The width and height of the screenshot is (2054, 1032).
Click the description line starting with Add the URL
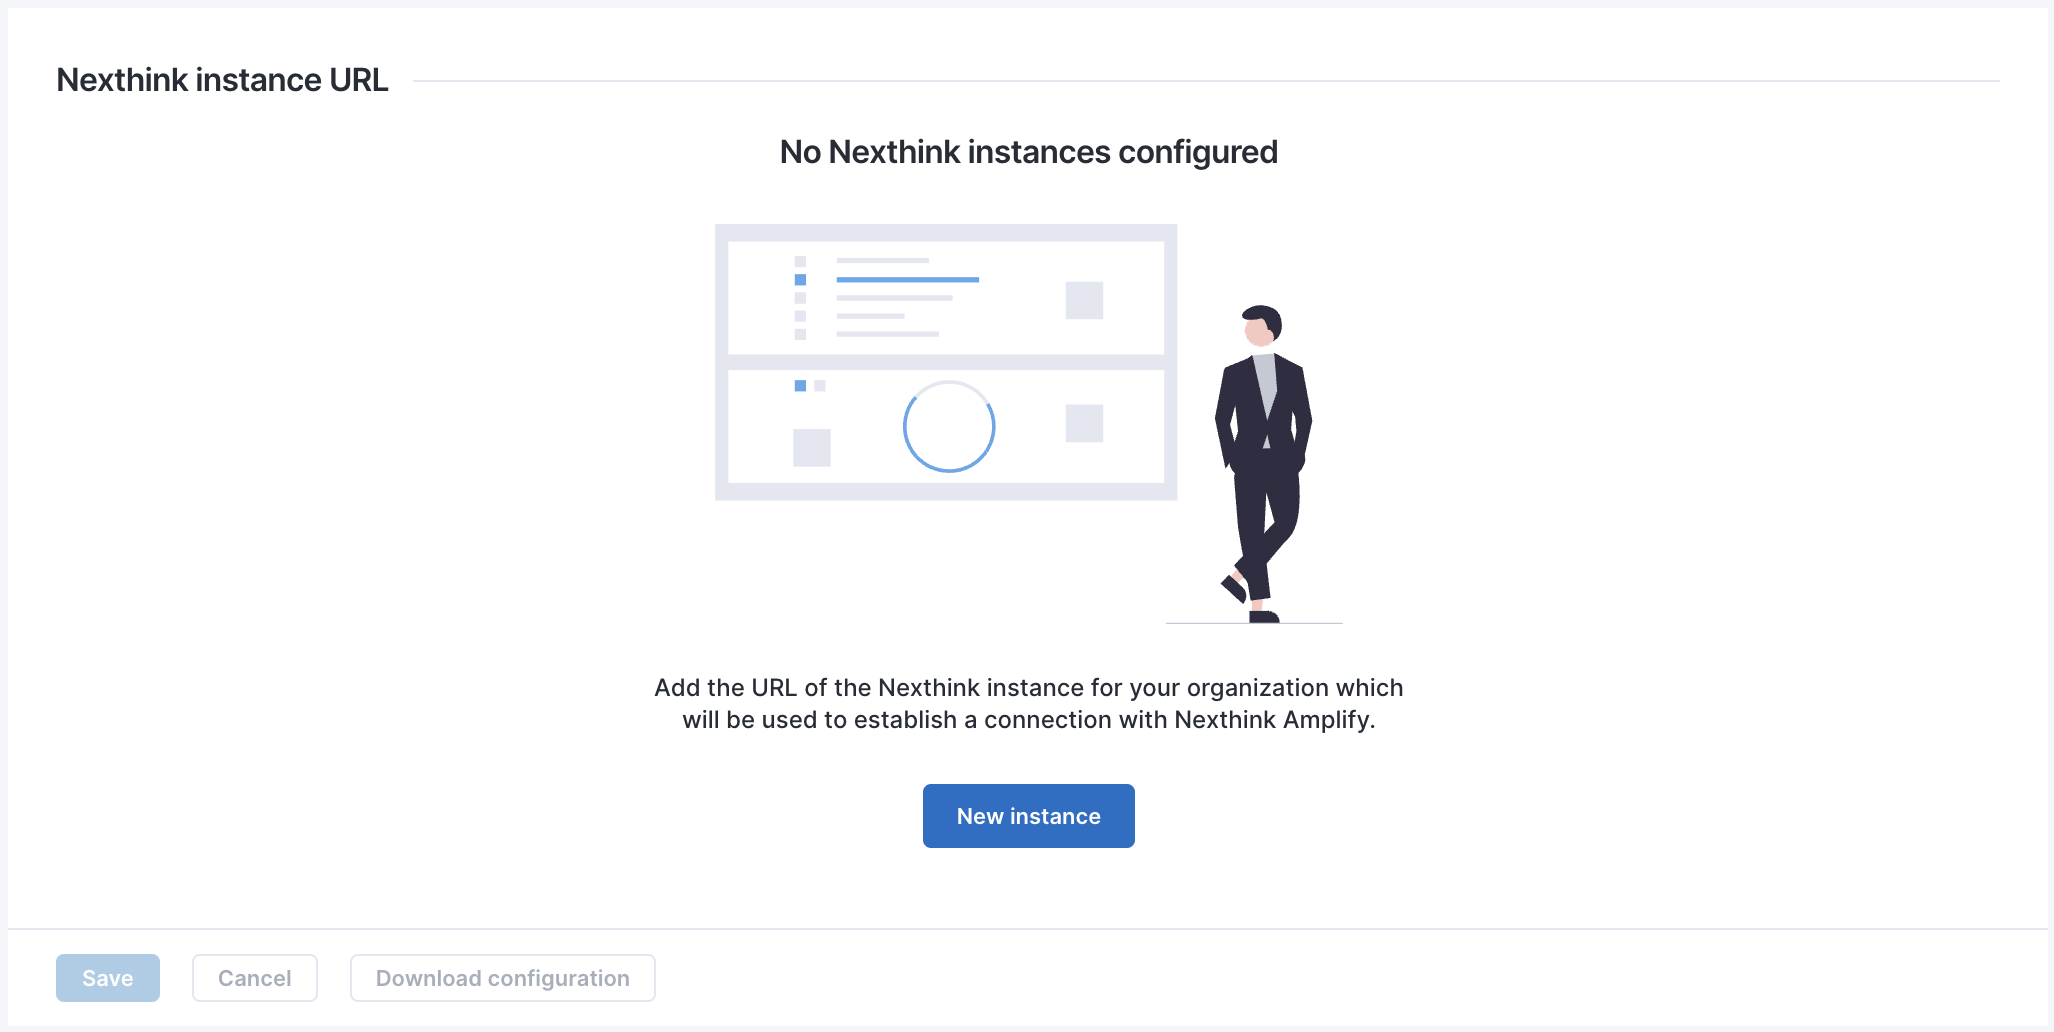[x=1028, y=688]
